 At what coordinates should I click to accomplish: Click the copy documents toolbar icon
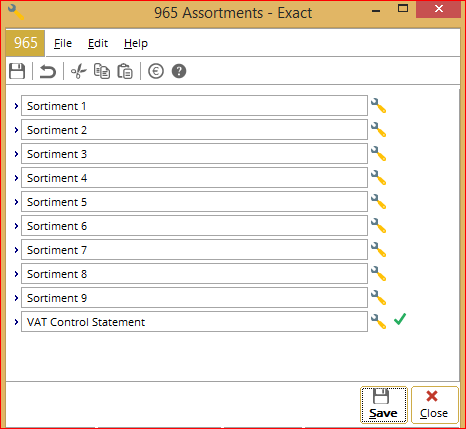[x=102, y=71]
